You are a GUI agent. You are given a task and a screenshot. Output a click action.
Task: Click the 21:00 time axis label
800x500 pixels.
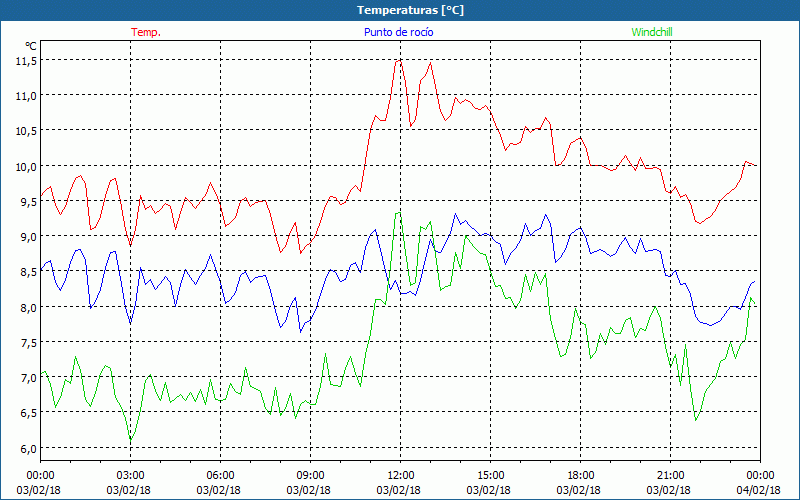click(x=670, y=476)
